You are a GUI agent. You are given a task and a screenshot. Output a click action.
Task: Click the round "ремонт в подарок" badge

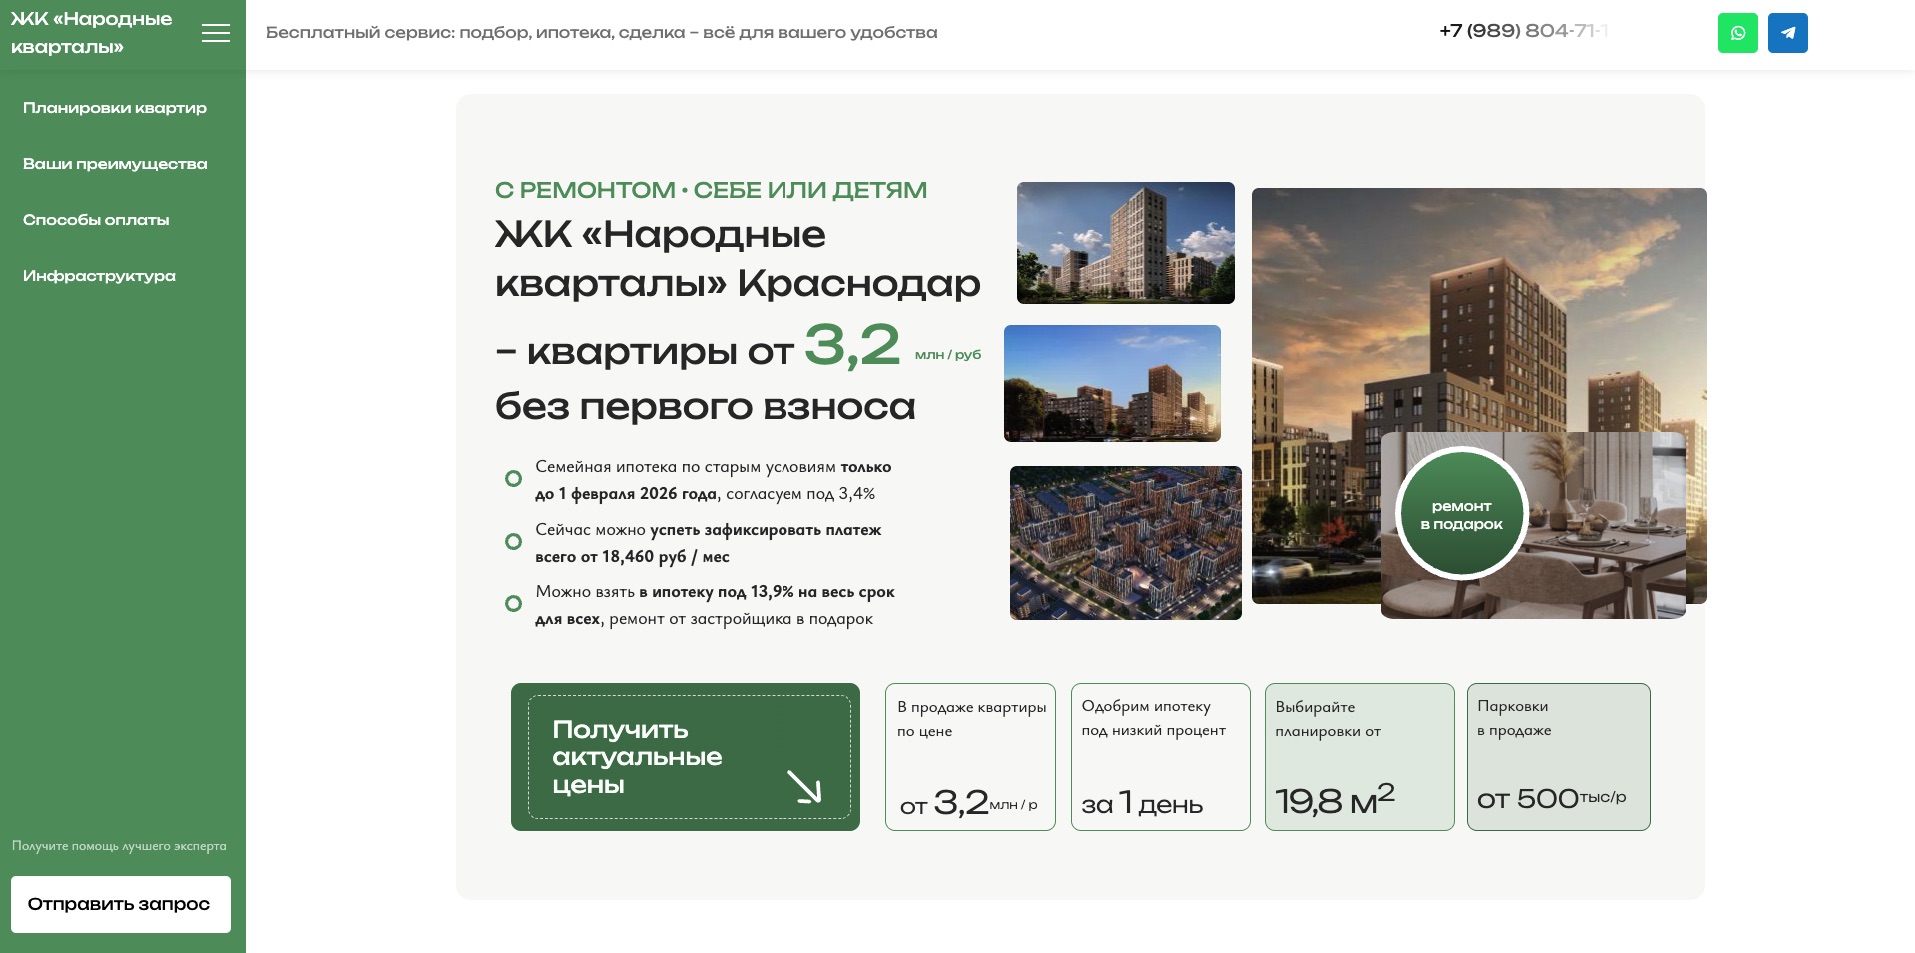point(1461,514)
